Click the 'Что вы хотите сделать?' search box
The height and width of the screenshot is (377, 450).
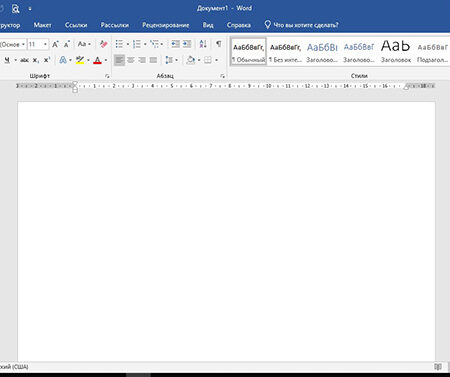(301, 25)
